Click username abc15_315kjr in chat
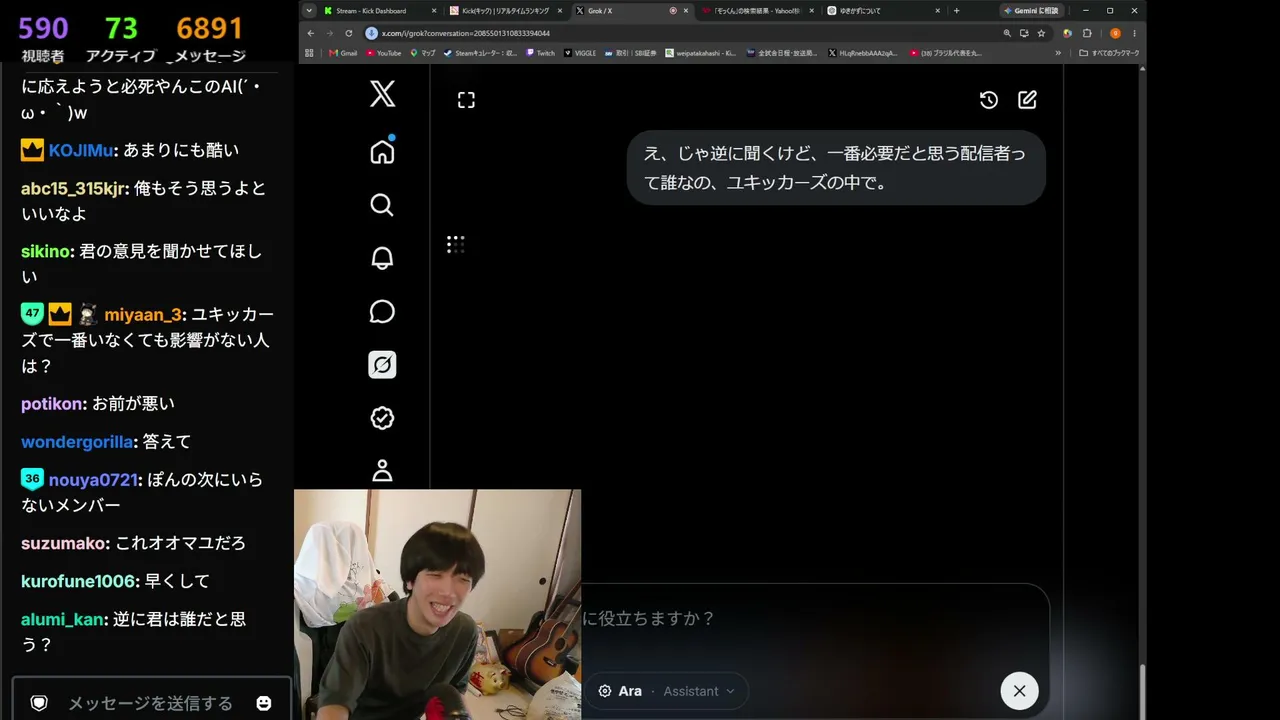The height and width of the screenshot is (720, 1280). click(73, 189)
